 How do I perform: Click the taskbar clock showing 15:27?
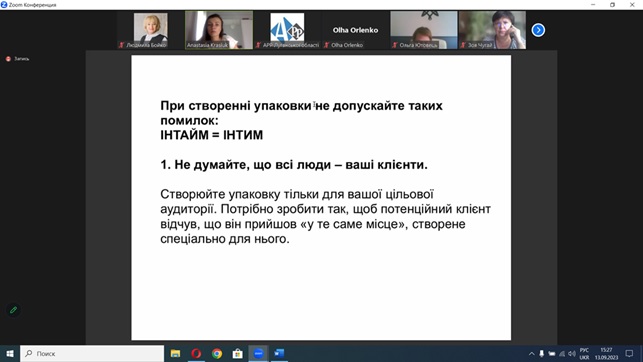click(607, 354)
